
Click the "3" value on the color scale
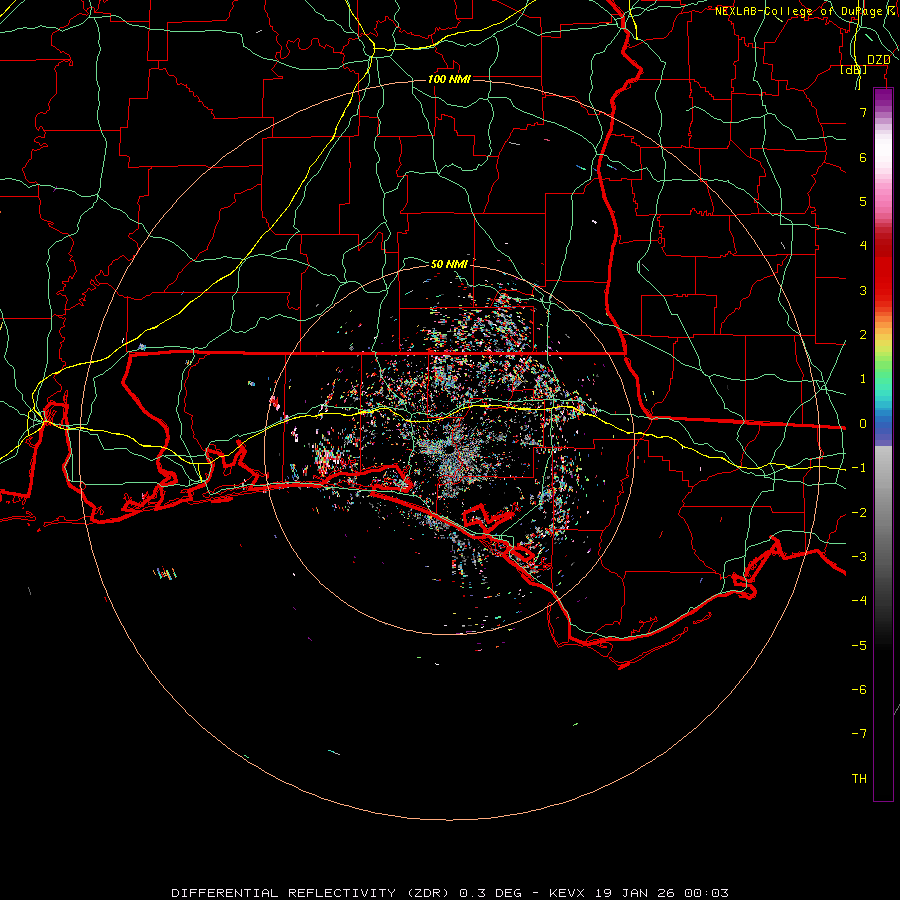click(863, 290)
